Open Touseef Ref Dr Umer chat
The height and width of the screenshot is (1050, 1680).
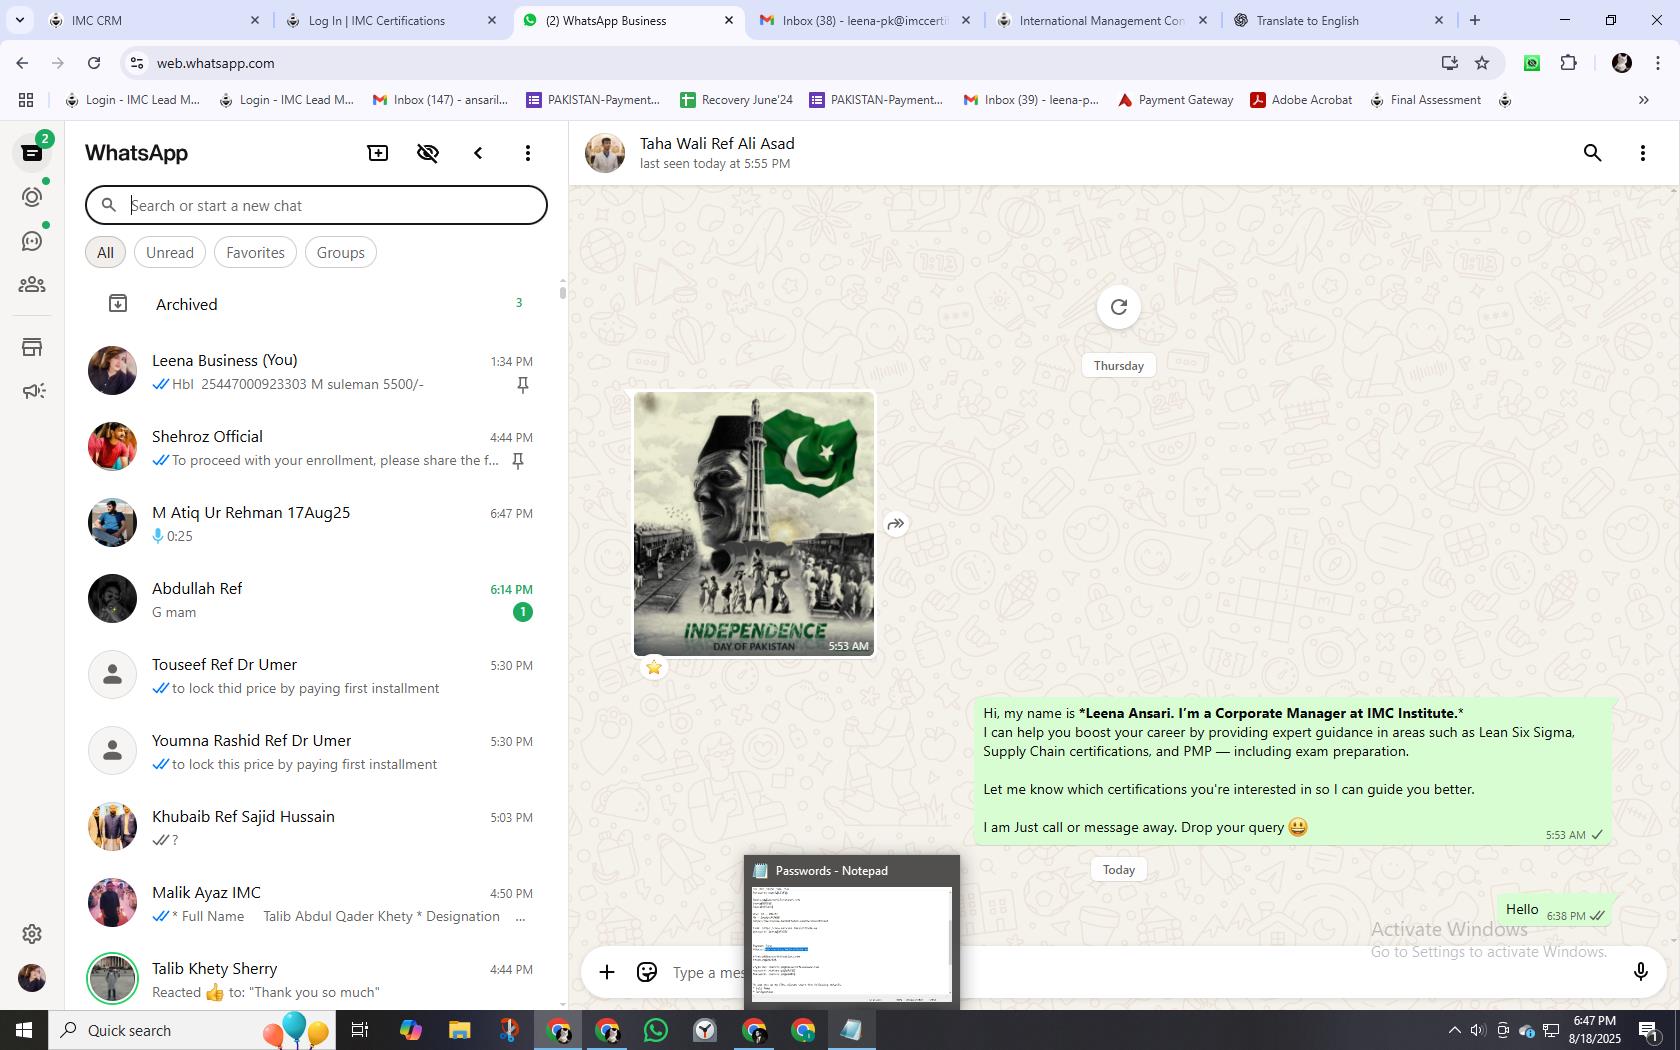click(316, 675)
